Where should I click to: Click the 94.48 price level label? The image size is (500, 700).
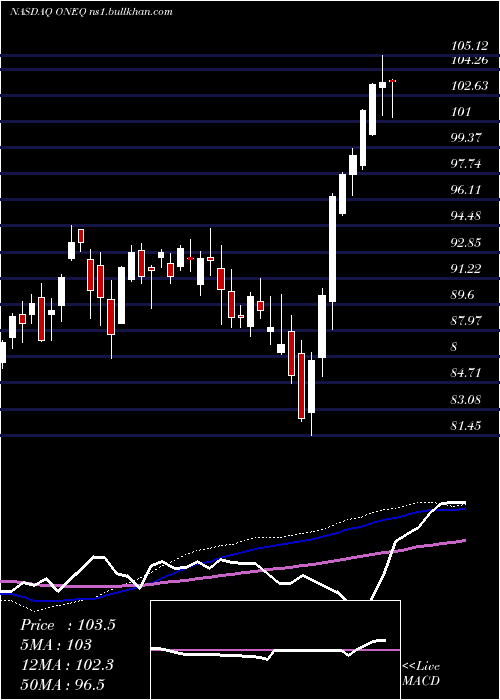point(467,216)
